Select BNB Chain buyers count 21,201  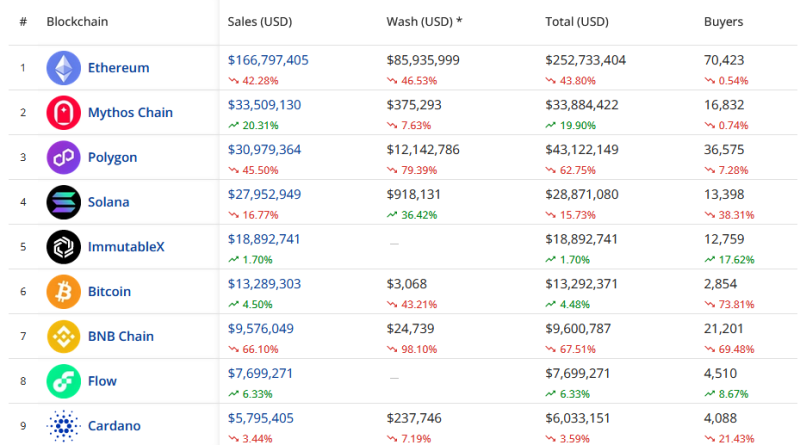[723, 329]
